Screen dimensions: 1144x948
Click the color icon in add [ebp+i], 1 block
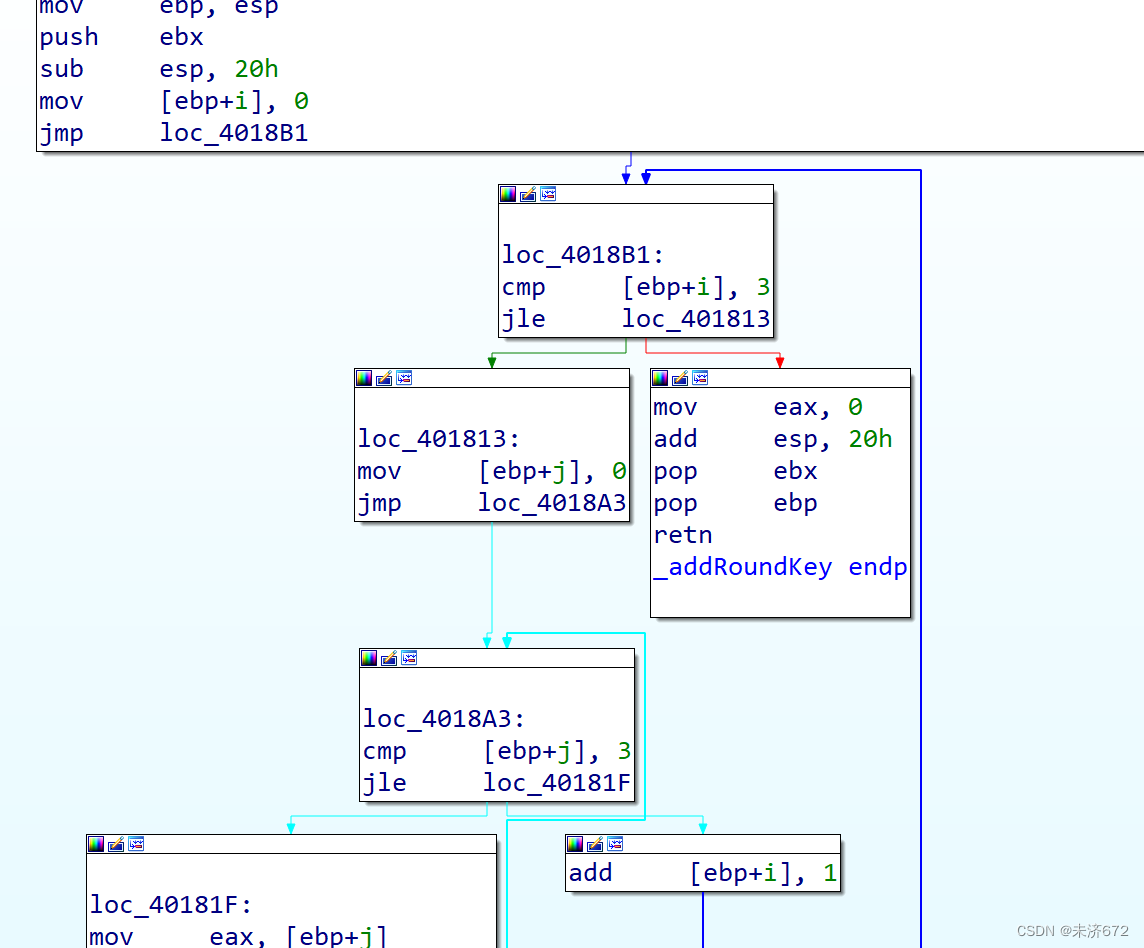[x=575, y=844]
